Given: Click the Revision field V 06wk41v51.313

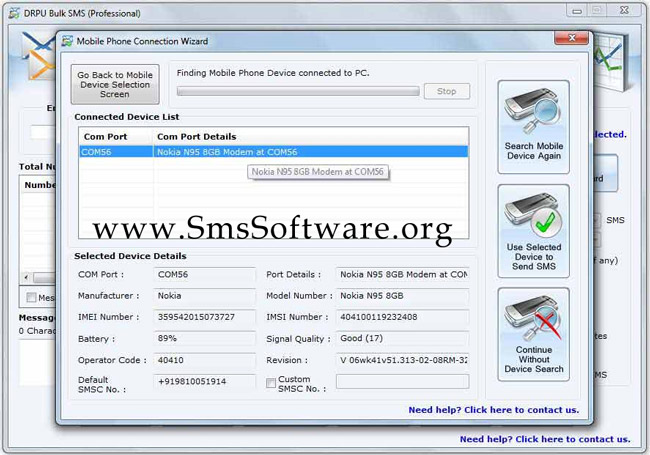Looking at the screenshot, I should (403, 360).
